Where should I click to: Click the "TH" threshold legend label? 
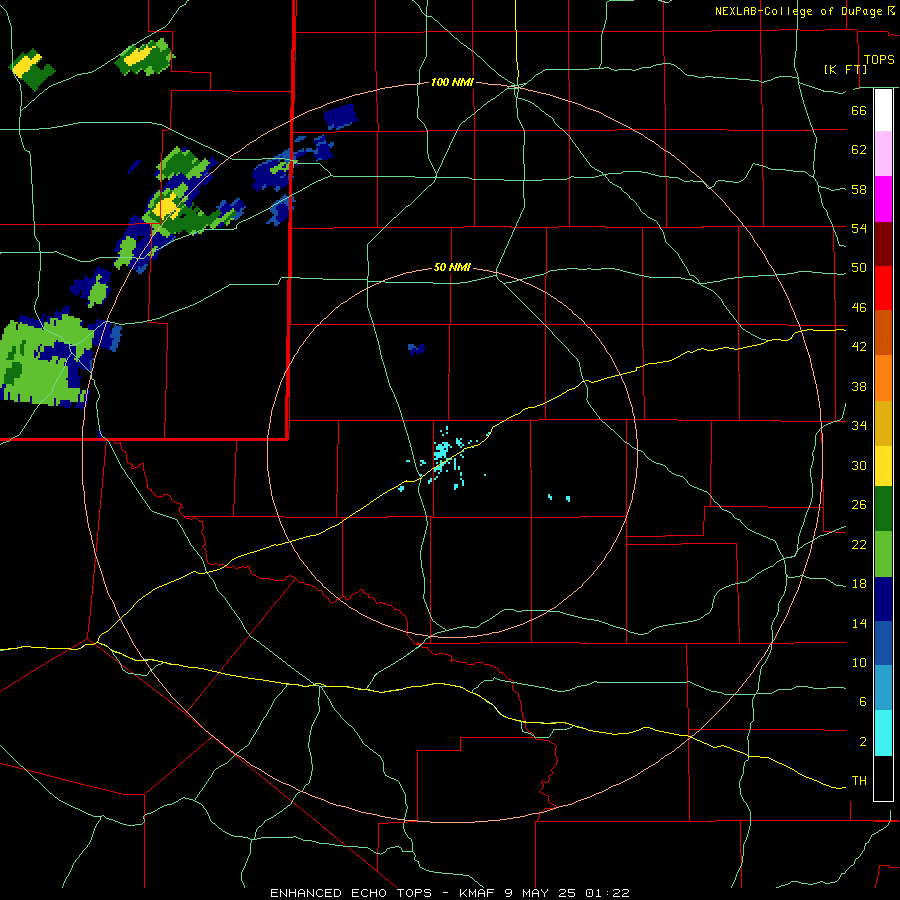859,781
